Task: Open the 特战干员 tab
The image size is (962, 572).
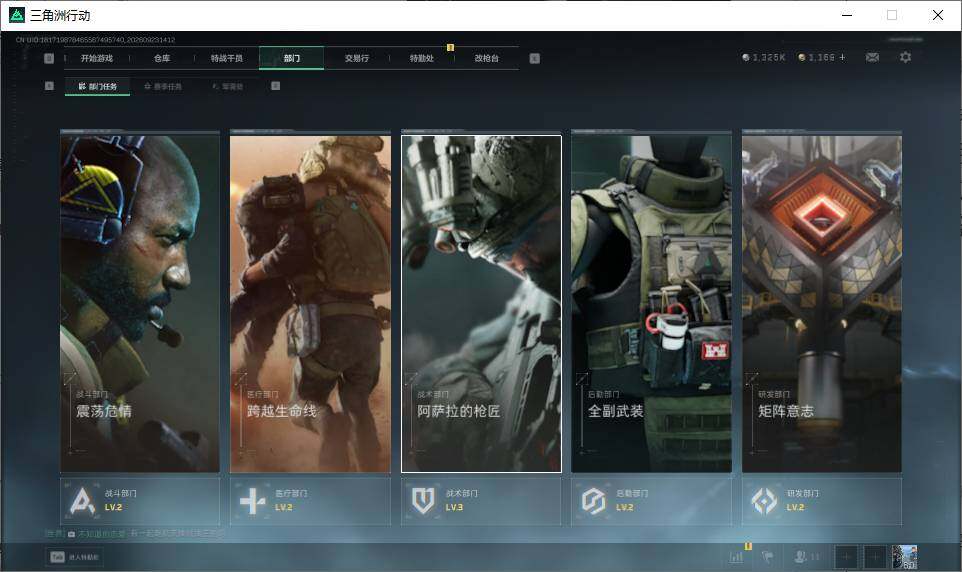Action: (227, 58)
